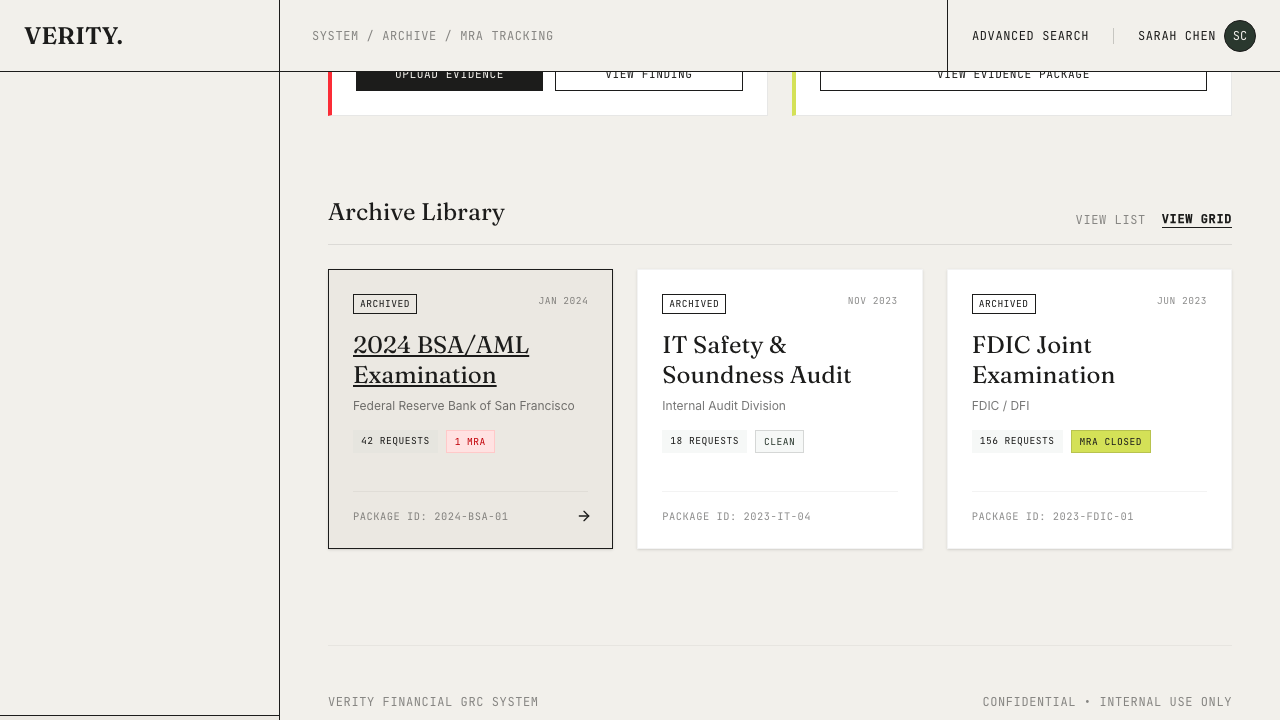Click the VIEW FINDING button
1280x720 pixels.
[x=649, y=80]
